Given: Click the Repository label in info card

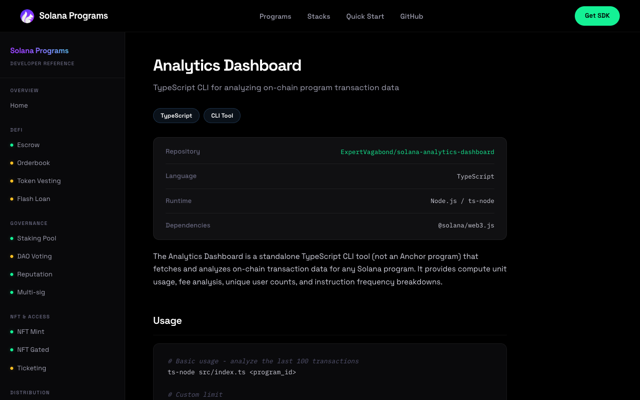Looking at the screenshot, I should 183,151.
